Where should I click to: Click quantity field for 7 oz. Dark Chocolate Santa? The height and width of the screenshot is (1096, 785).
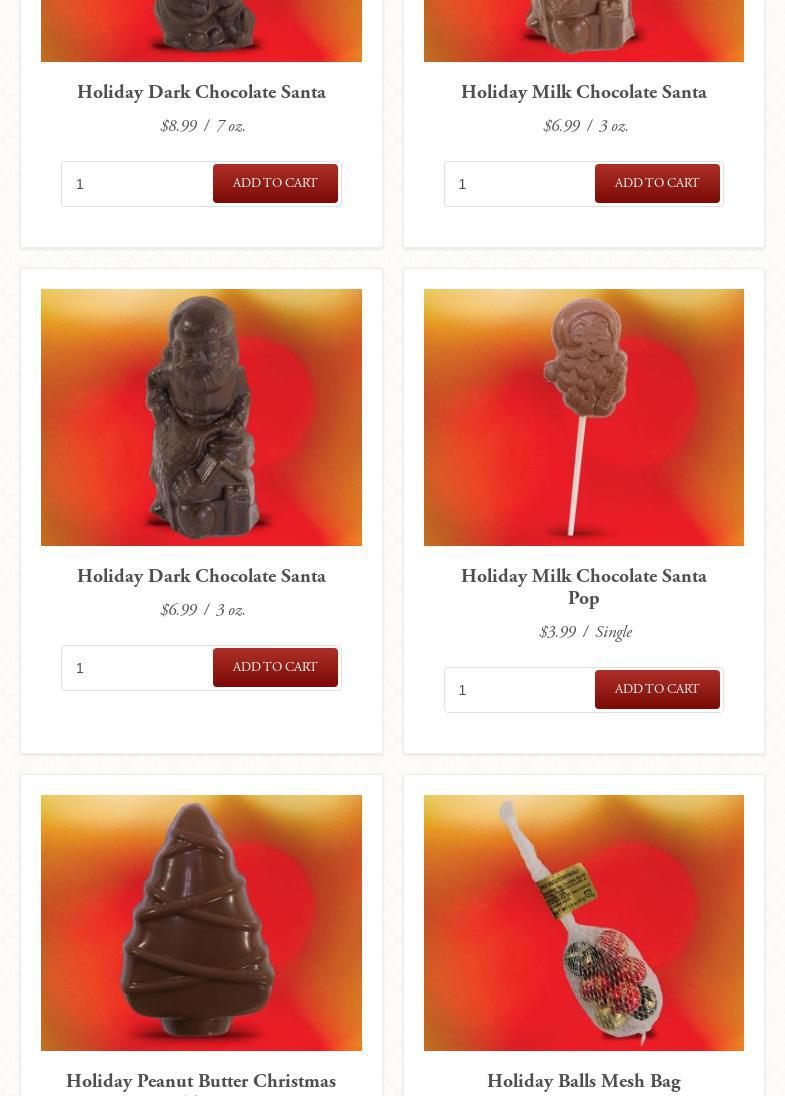(x=138, y=184)
